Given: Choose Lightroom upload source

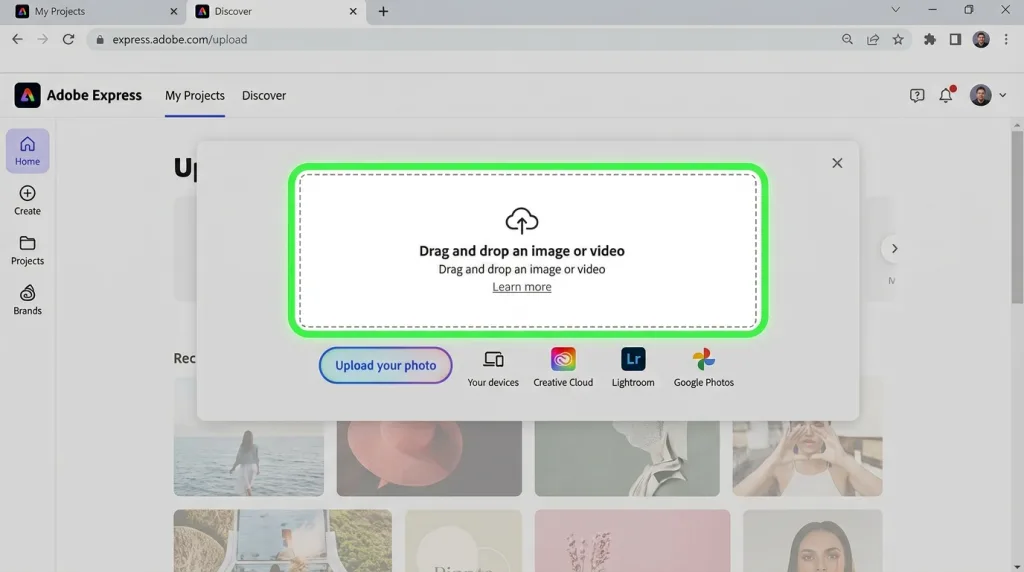Looking at the screenshot, I should 633,369.
